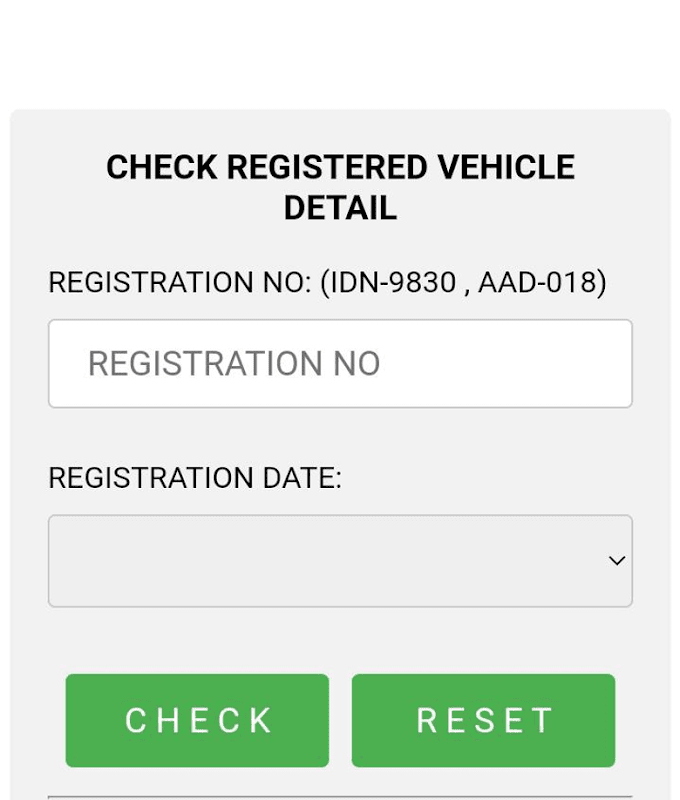The image size is (680, 800).
Task: Click the letter T of the RESET button
Action: click(542, 720)
